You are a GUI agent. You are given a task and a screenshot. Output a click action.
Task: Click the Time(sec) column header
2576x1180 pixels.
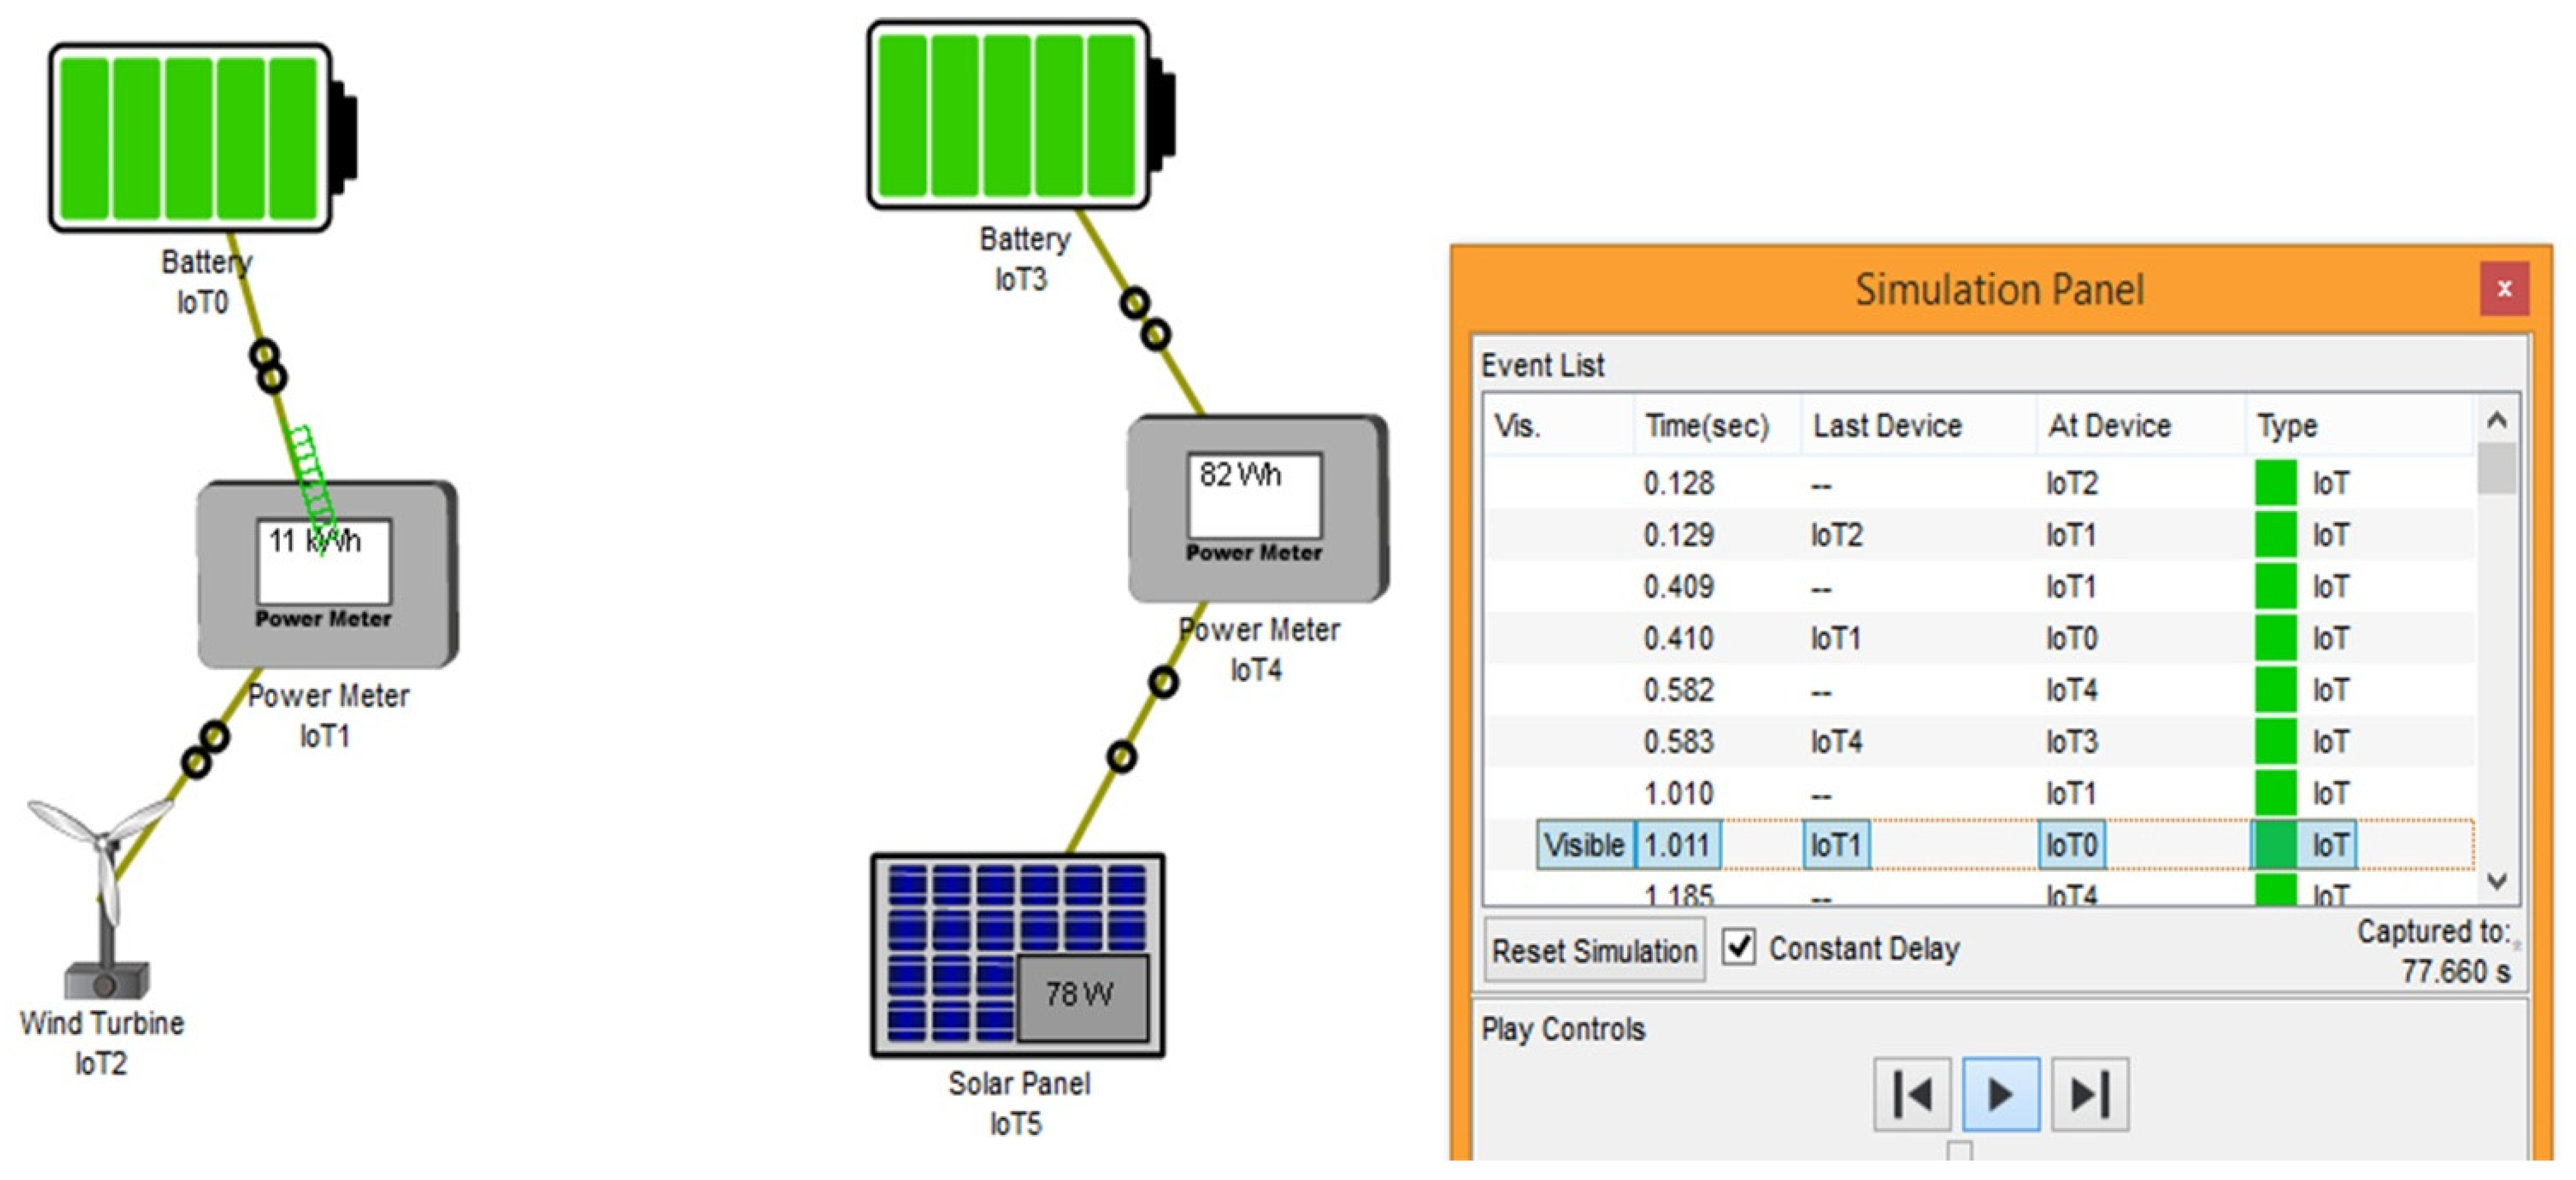1707,426
